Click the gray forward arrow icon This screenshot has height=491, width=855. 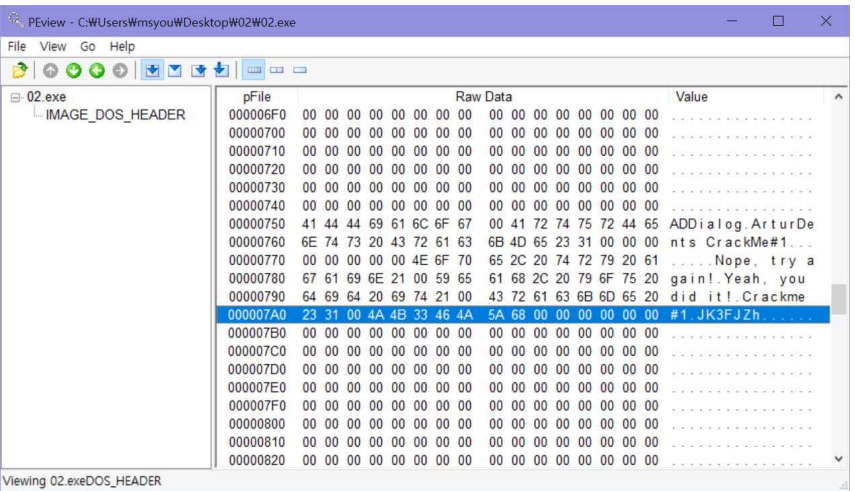(120, 70)
